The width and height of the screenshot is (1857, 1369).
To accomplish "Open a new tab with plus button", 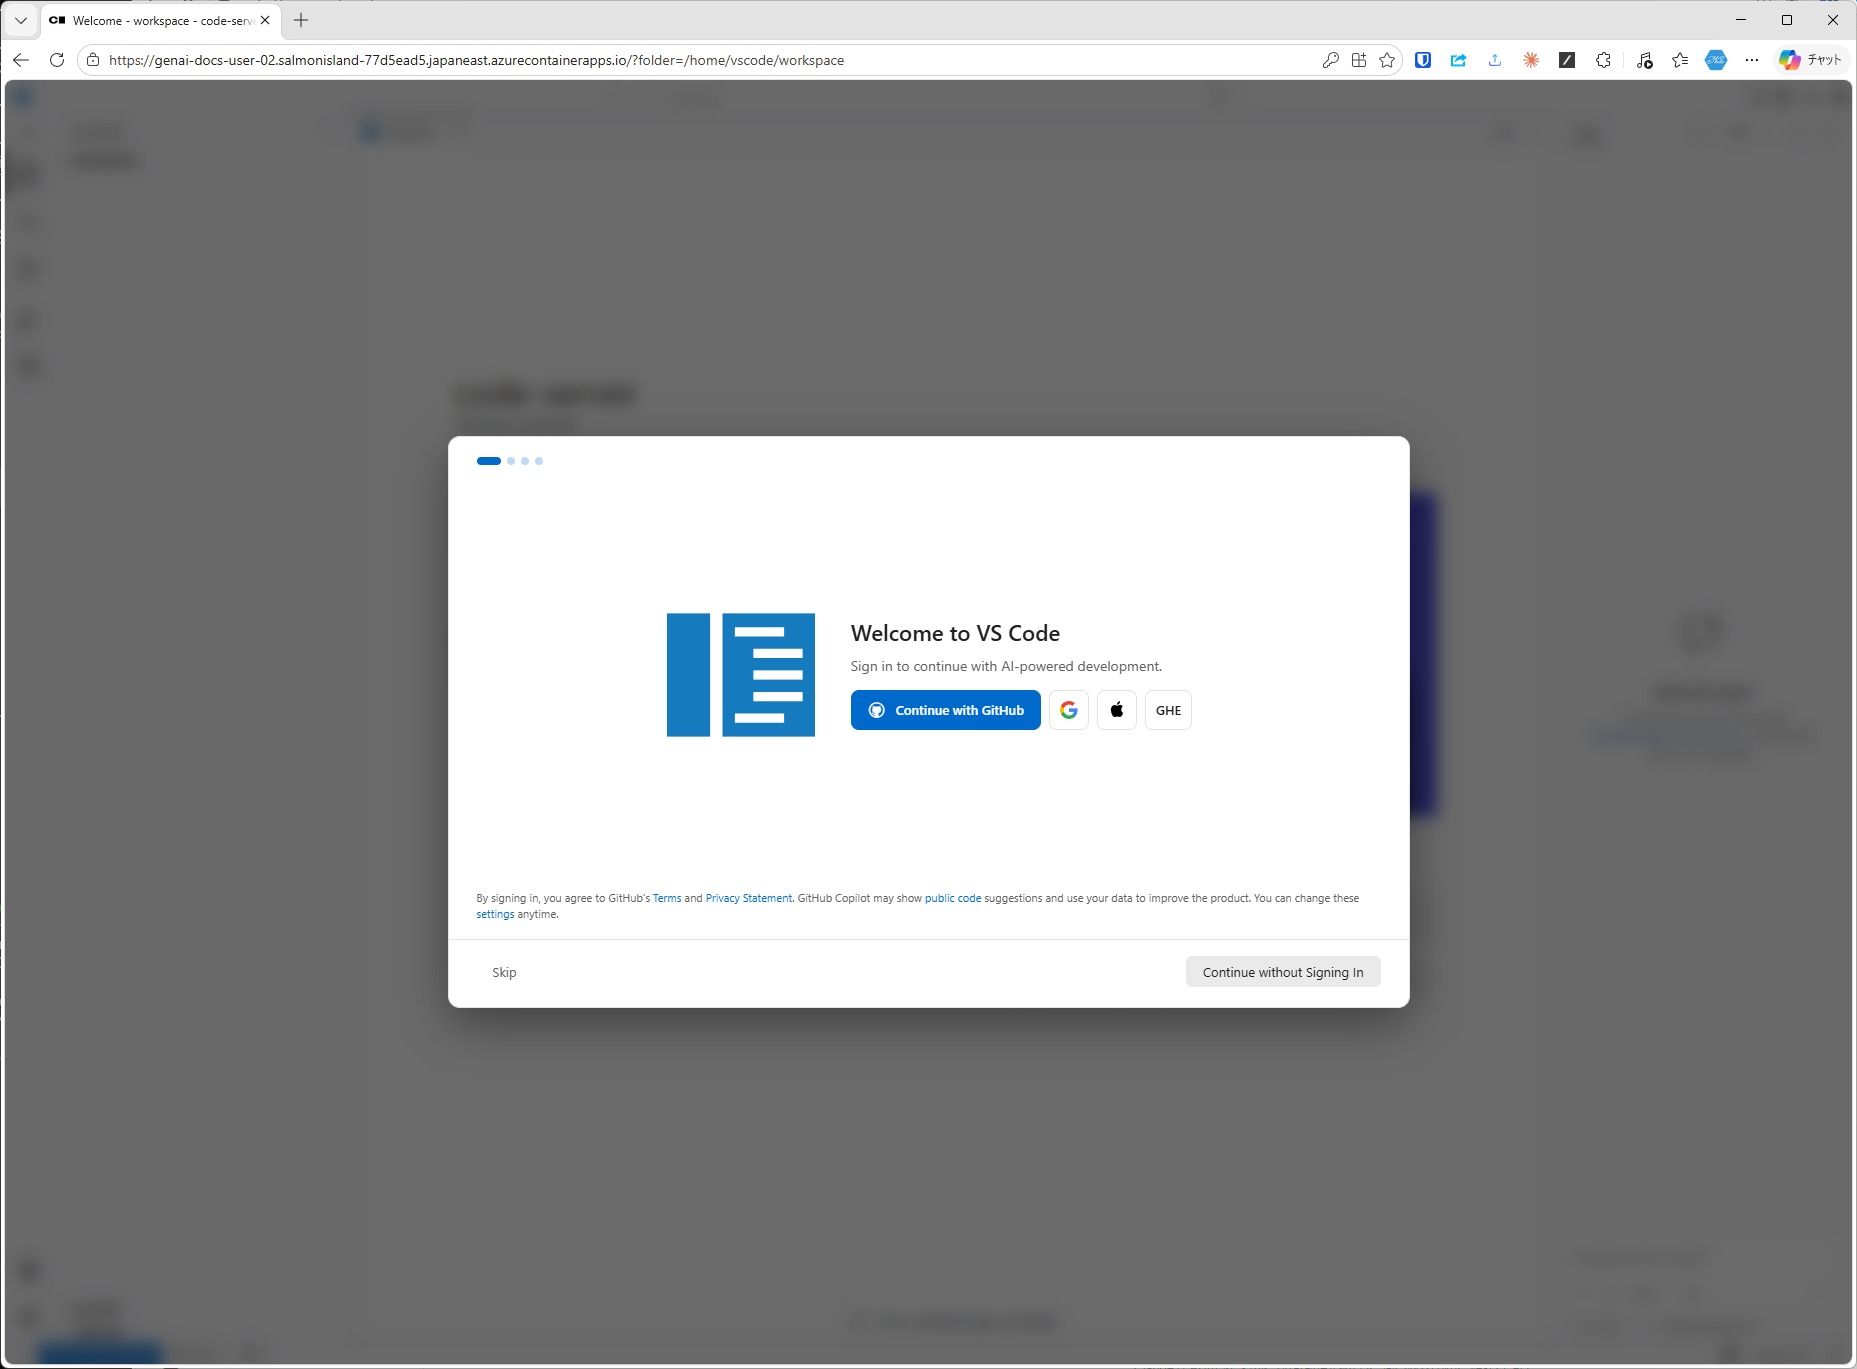I will (x=301, y=20).
